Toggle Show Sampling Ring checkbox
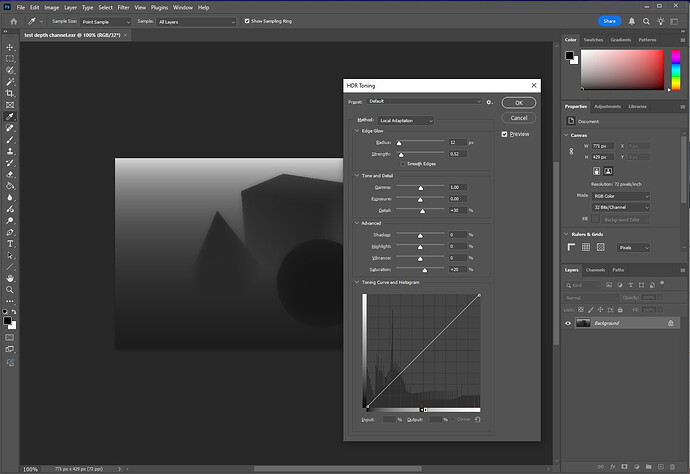690x474 pixels. 247,21
